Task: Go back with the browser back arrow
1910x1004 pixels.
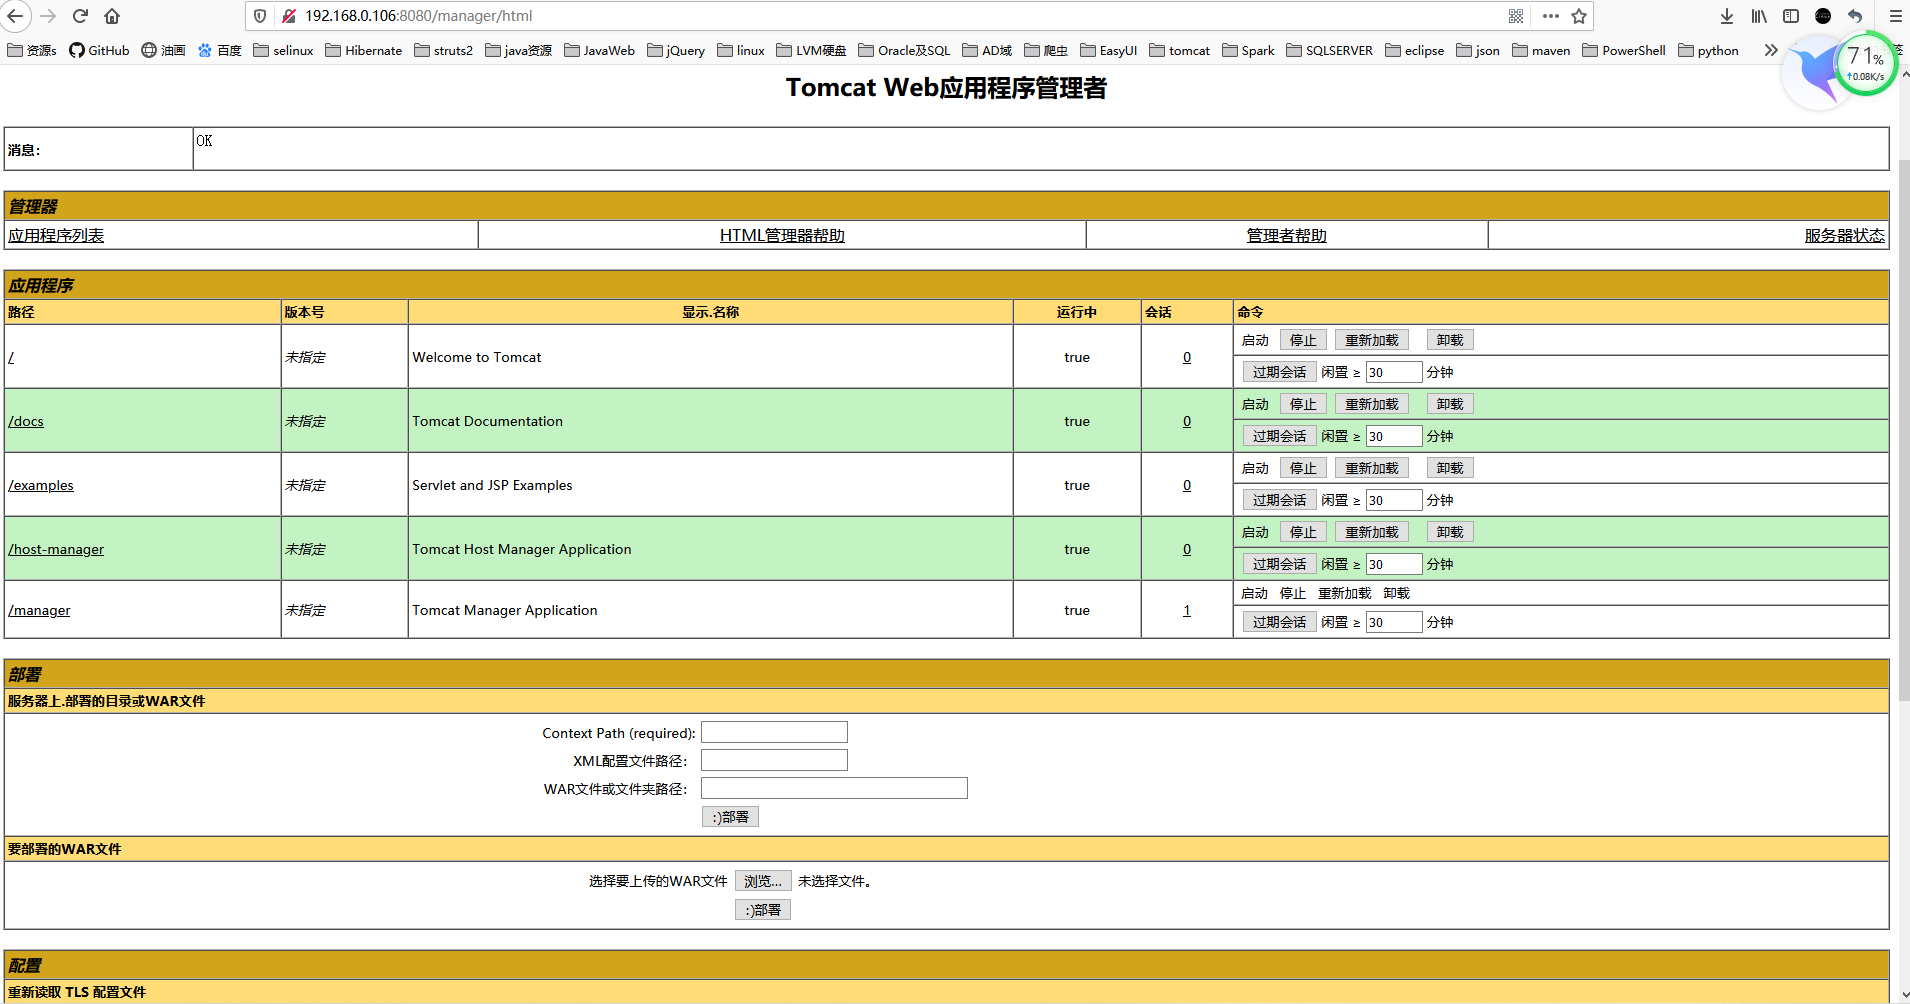Action: point(15,16)
